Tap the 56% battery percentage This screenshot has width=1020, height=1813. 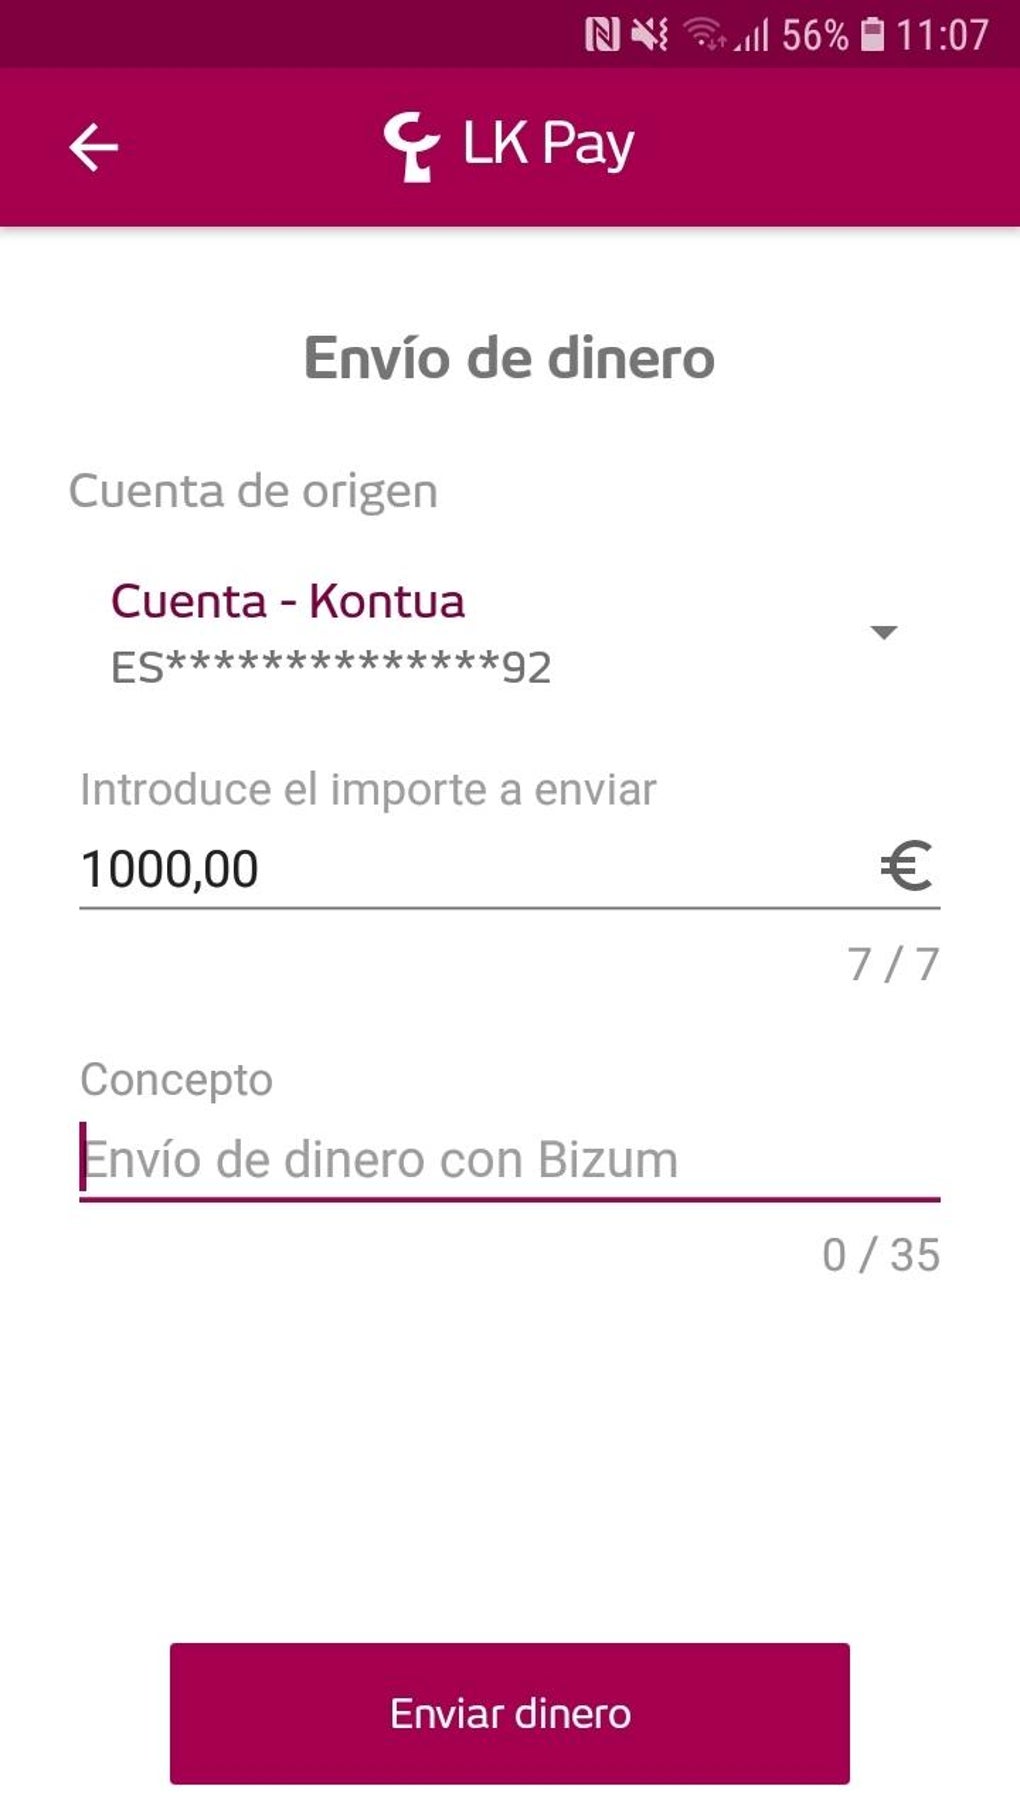click(814, 36)
